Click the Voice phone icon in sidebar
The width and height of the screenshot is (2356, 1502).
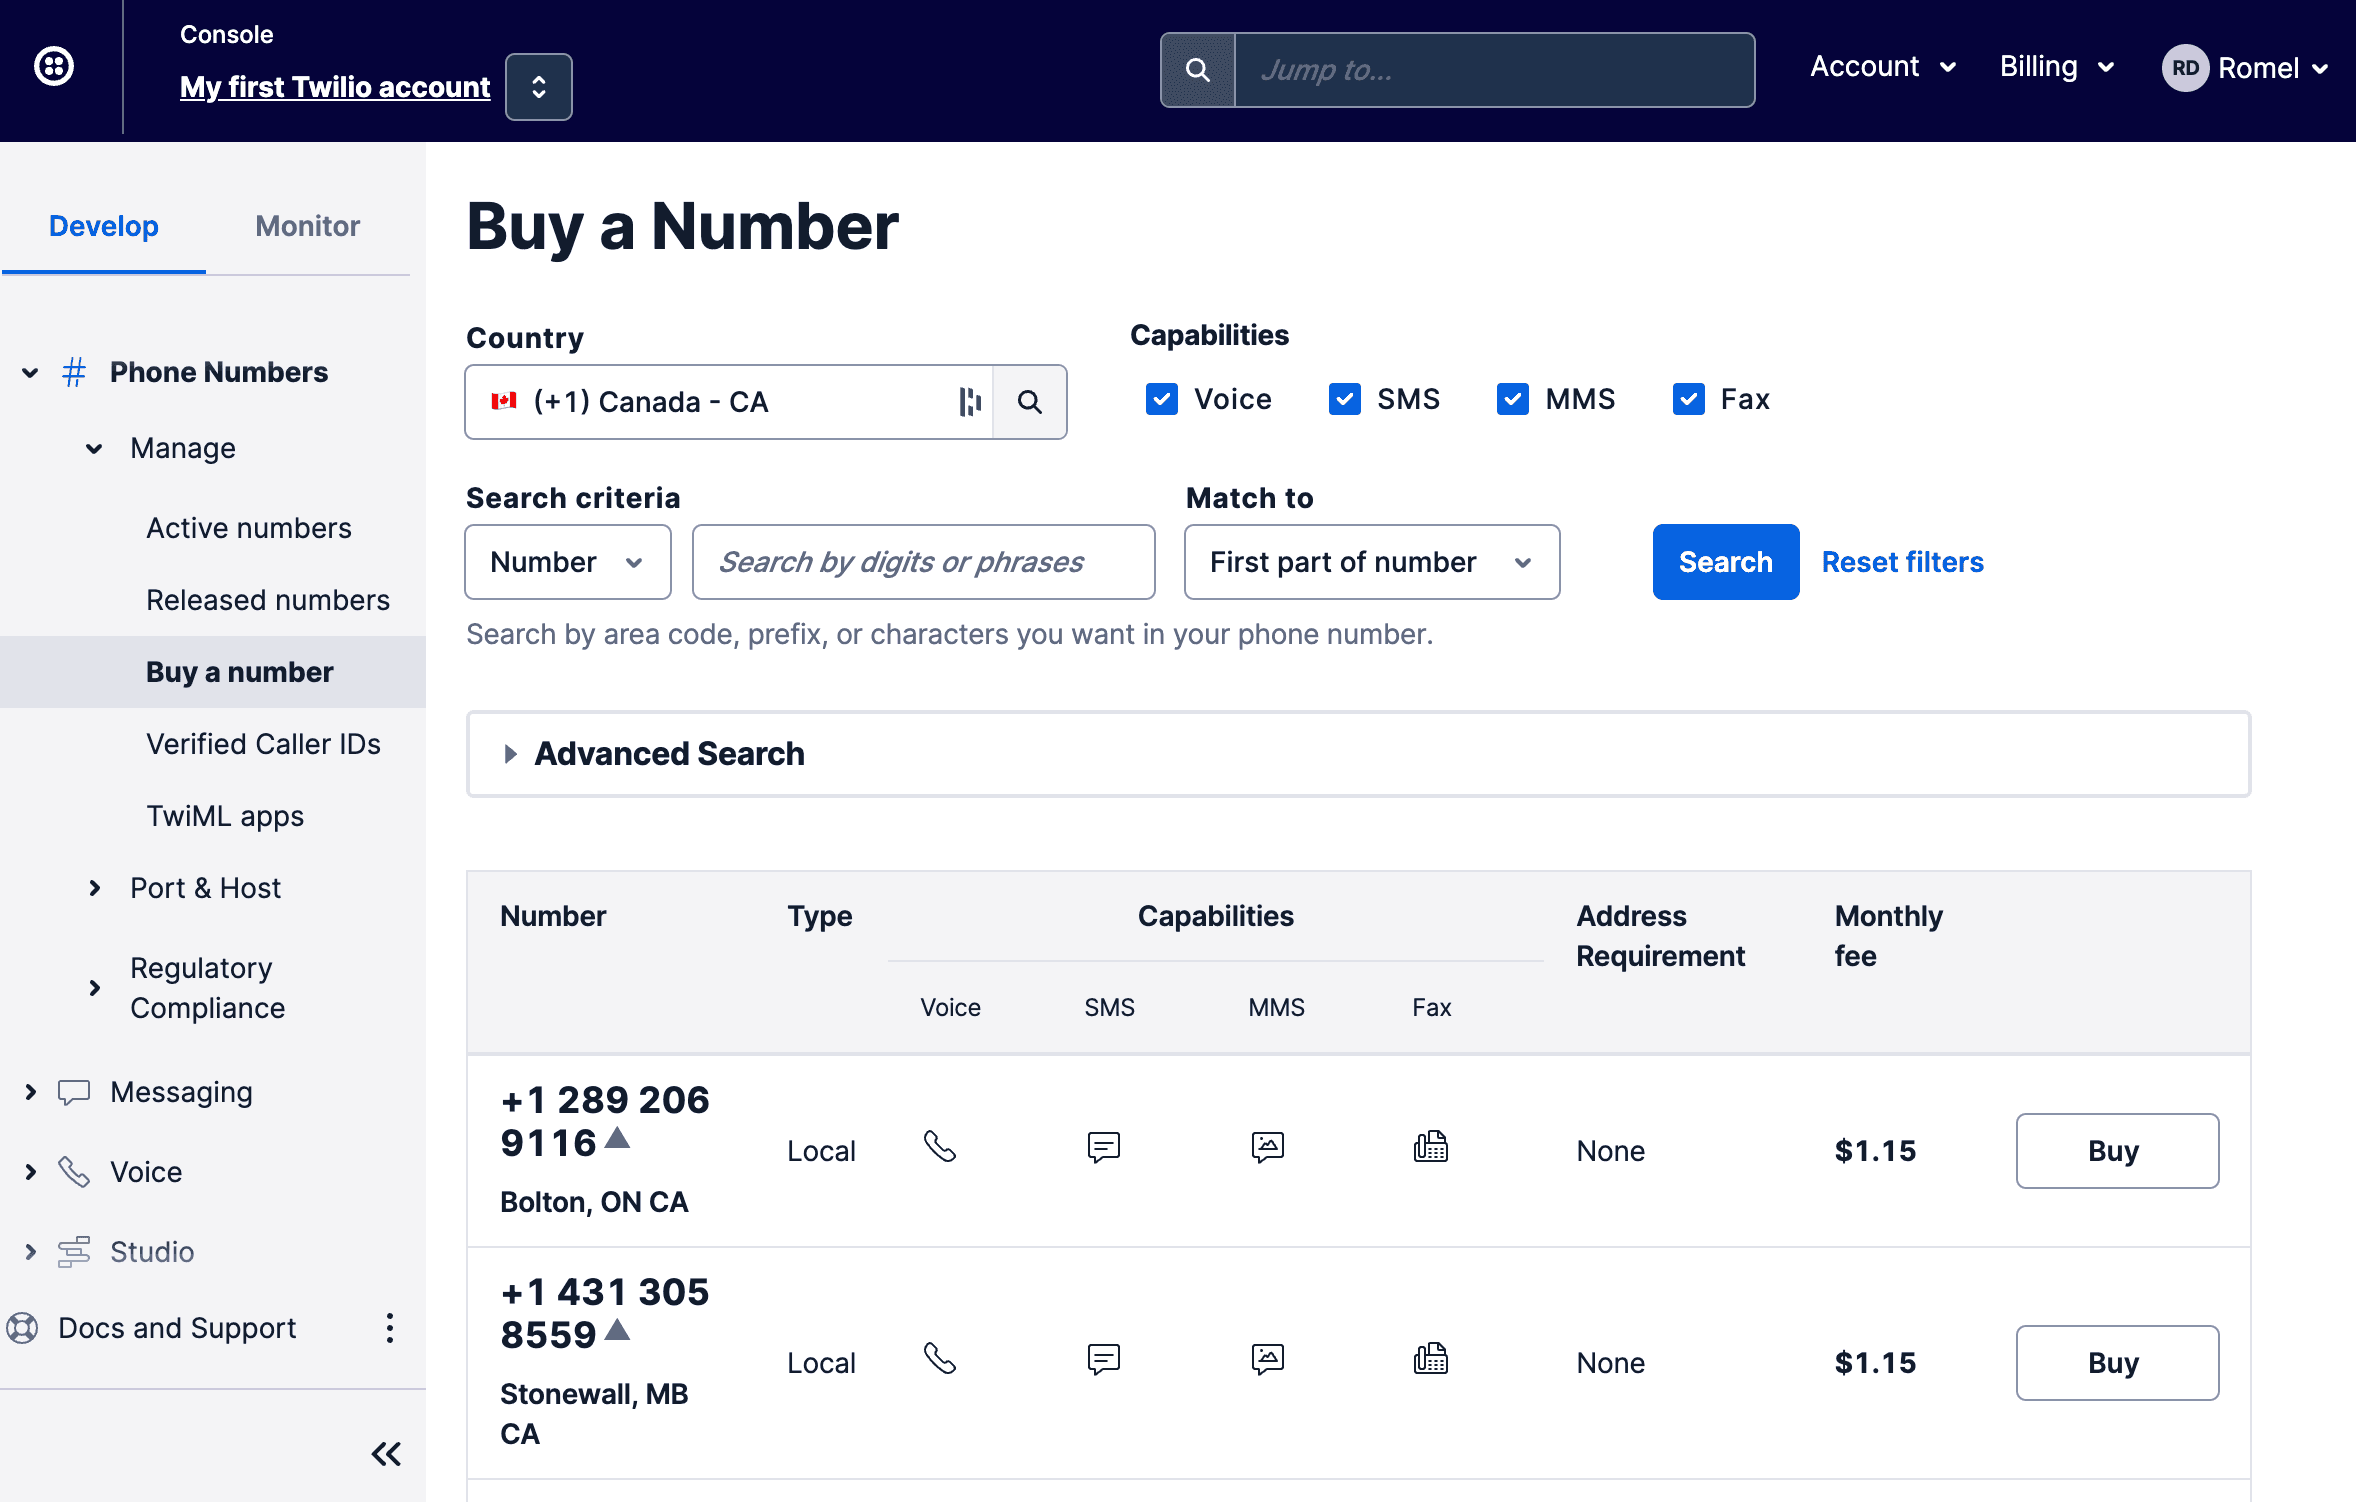pyautogui.click(x=74, y=1172)
